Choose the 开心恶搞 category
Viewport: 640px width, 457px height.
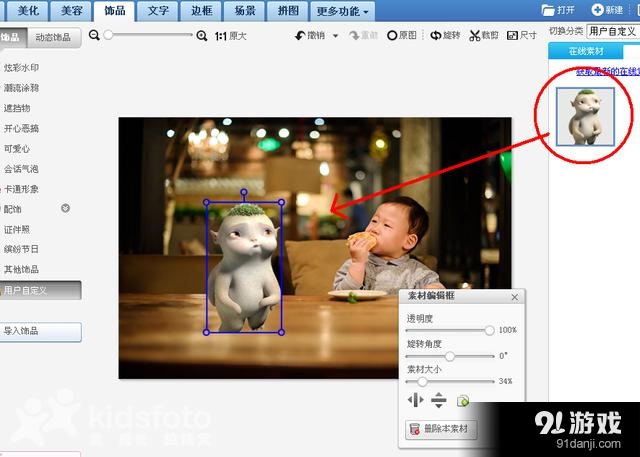point(21,129)
